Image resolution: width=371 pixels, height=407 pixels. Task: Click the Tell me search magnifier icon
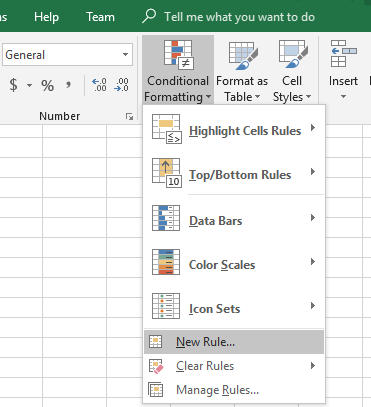tap(149, 16)
